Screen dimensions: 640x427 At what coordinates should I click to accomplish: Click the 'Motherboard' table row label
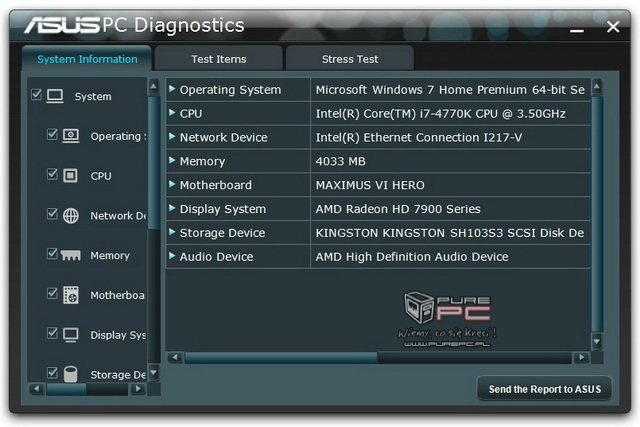(216, 185)
